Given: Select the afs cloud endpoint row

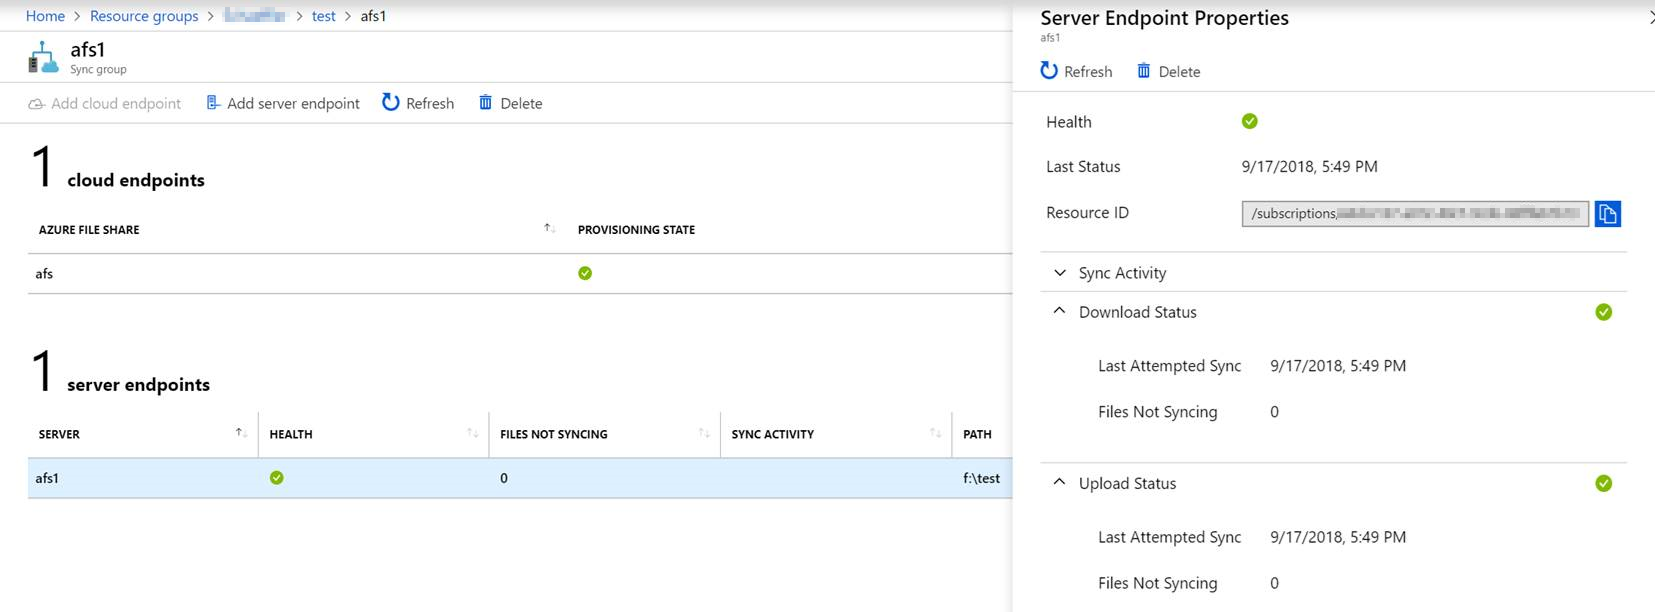Looking at the screenshot, I should [x=520, y=273].
